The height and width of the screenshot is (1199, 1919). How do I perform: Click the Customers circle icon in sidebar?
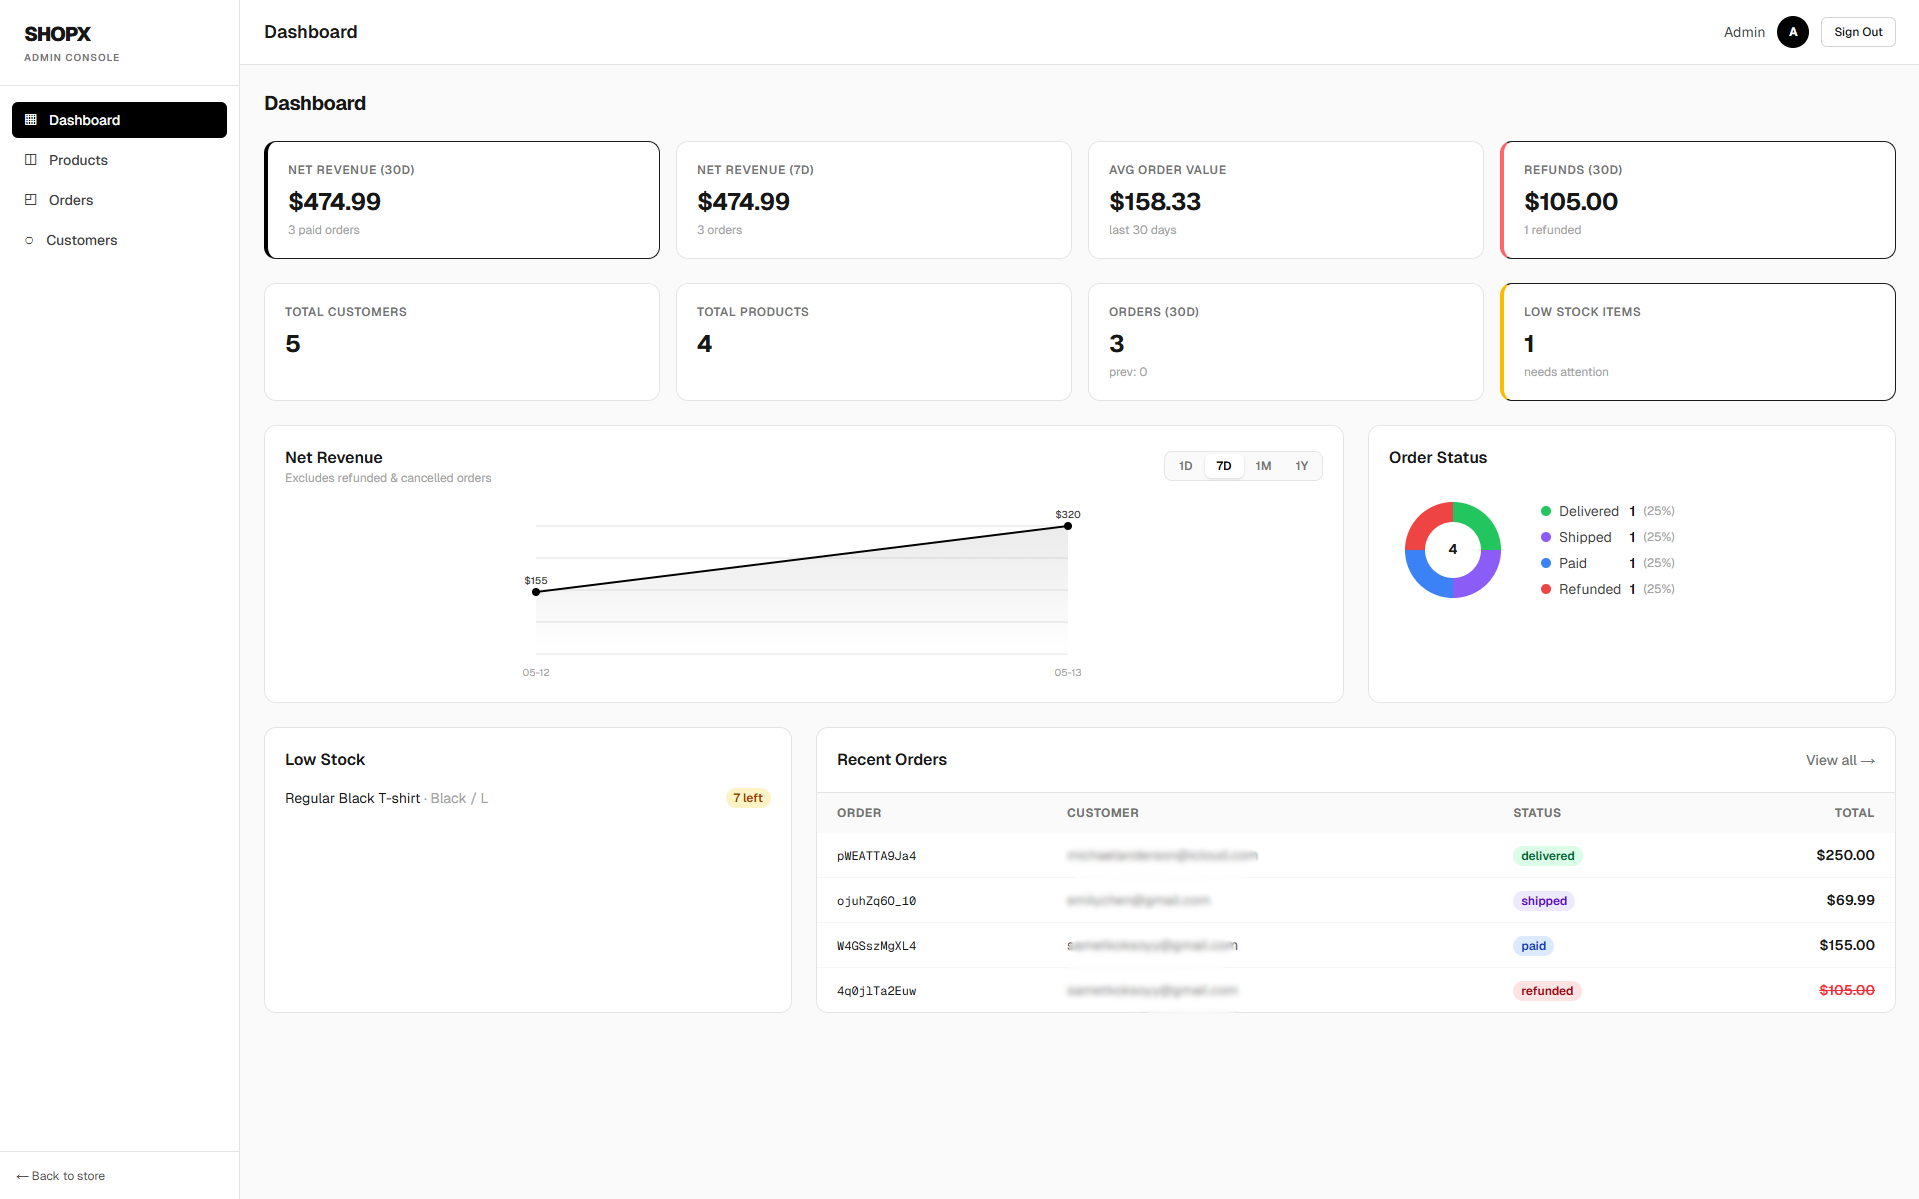29,240
